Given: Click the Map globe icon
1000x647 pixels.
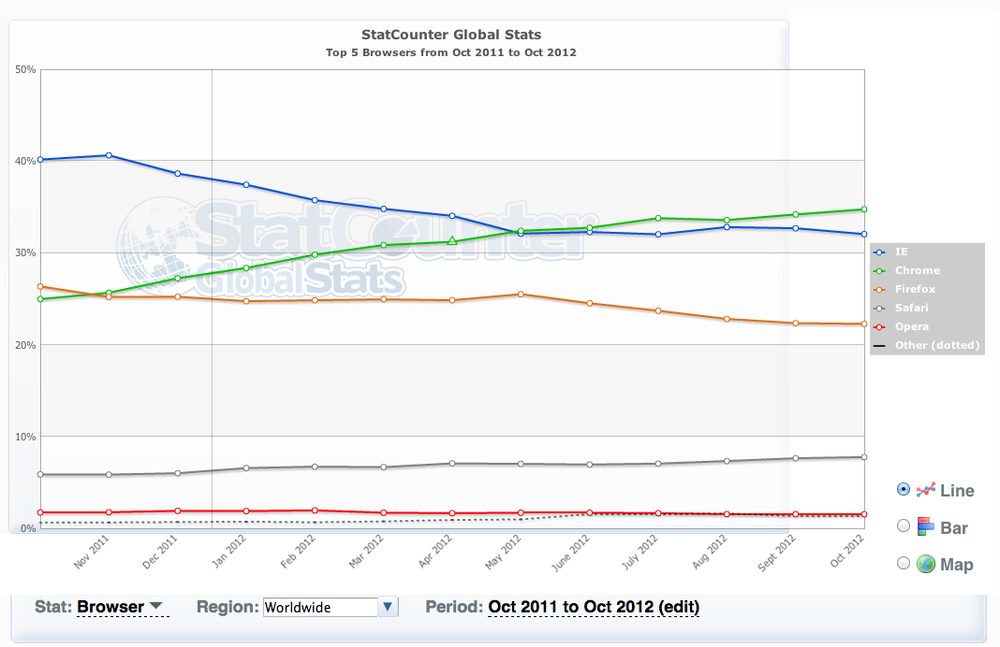Looking at the screenshot, I should (927, 564).
